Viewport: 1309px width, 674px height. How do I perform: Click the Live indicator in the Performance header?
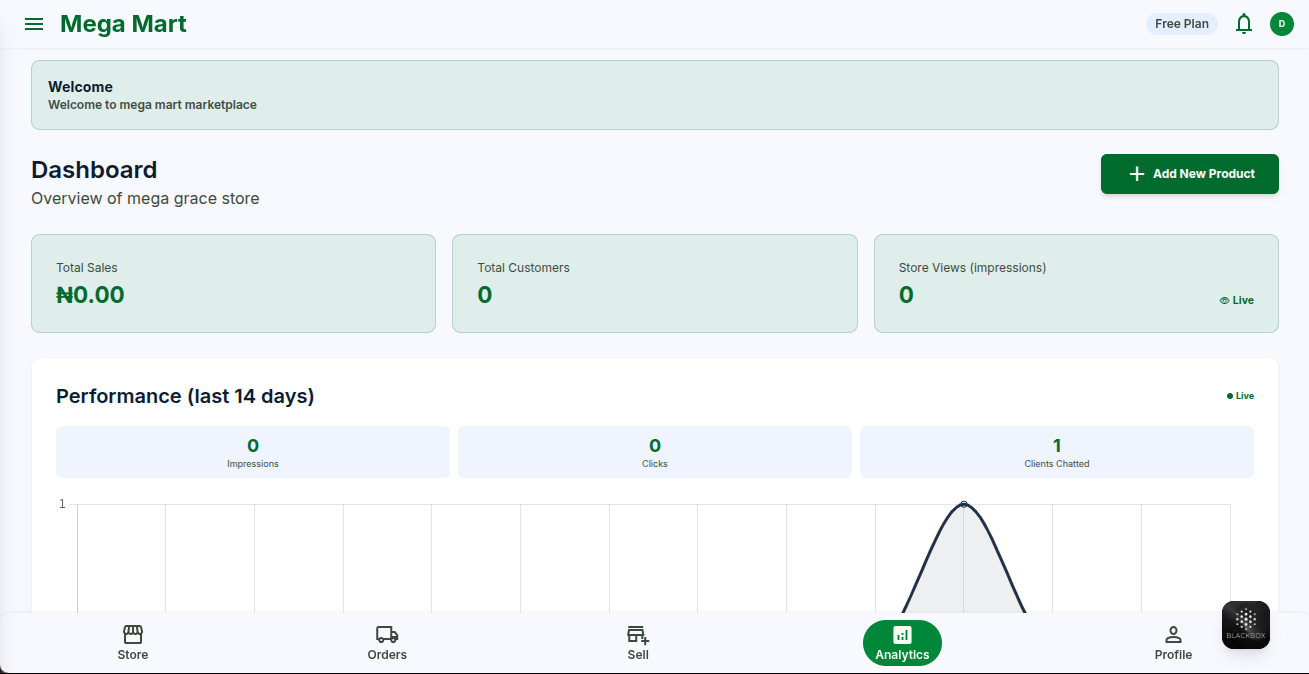(1240, 396)
